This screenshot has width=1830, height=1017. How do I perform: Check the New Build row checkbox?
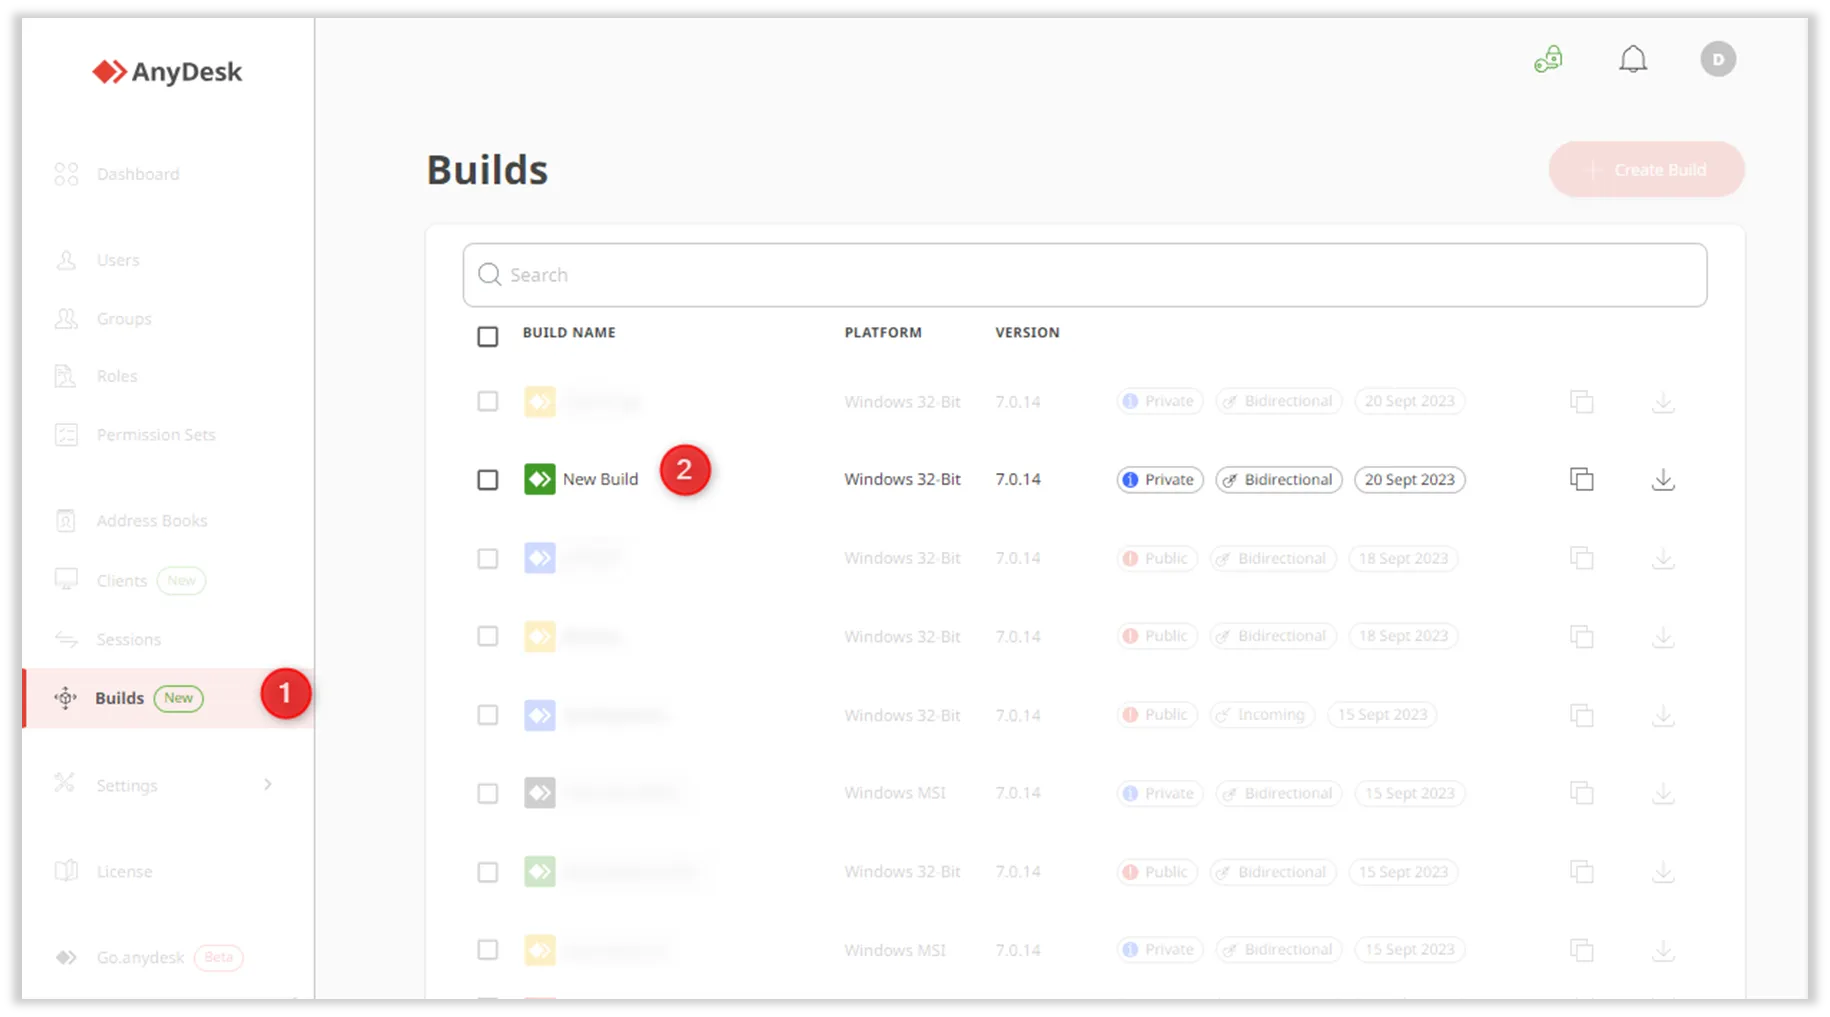coord(487,480)
